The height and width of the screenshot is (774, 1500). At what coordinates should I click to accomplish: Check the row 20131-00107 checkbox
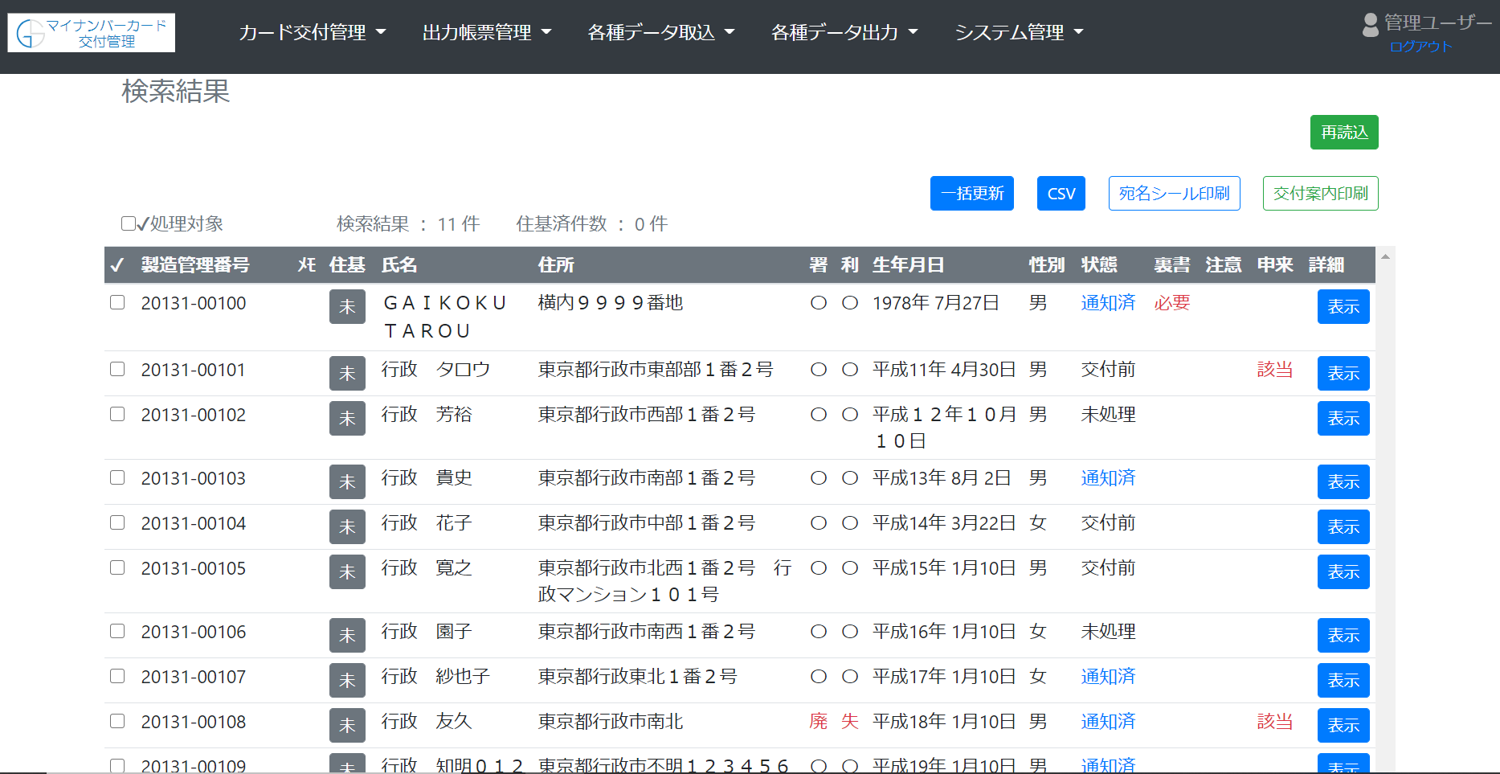(117, 676)
